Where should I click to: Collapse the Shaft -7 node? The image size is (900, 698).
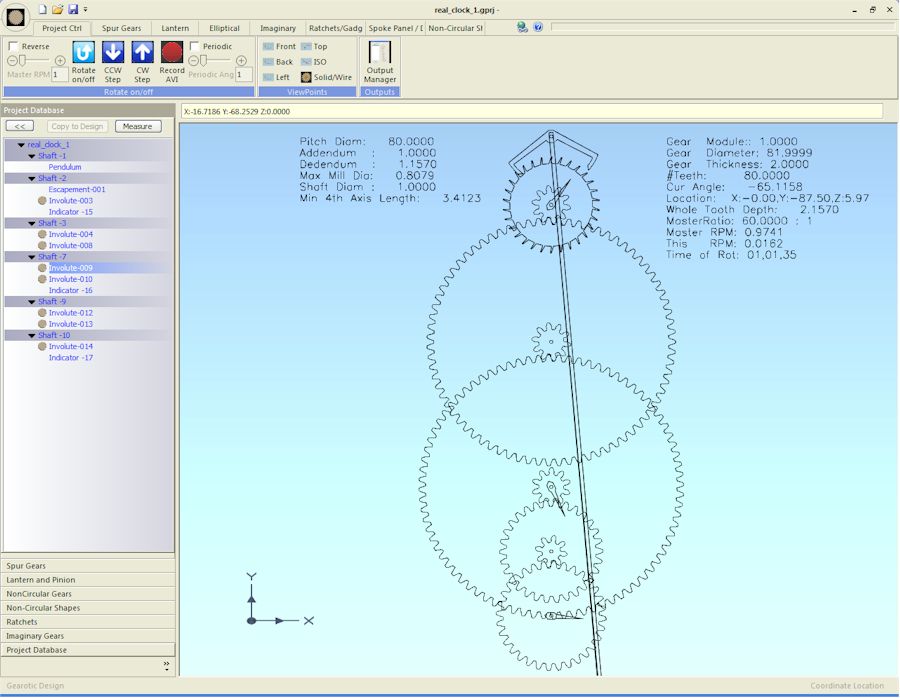(30, 256)
